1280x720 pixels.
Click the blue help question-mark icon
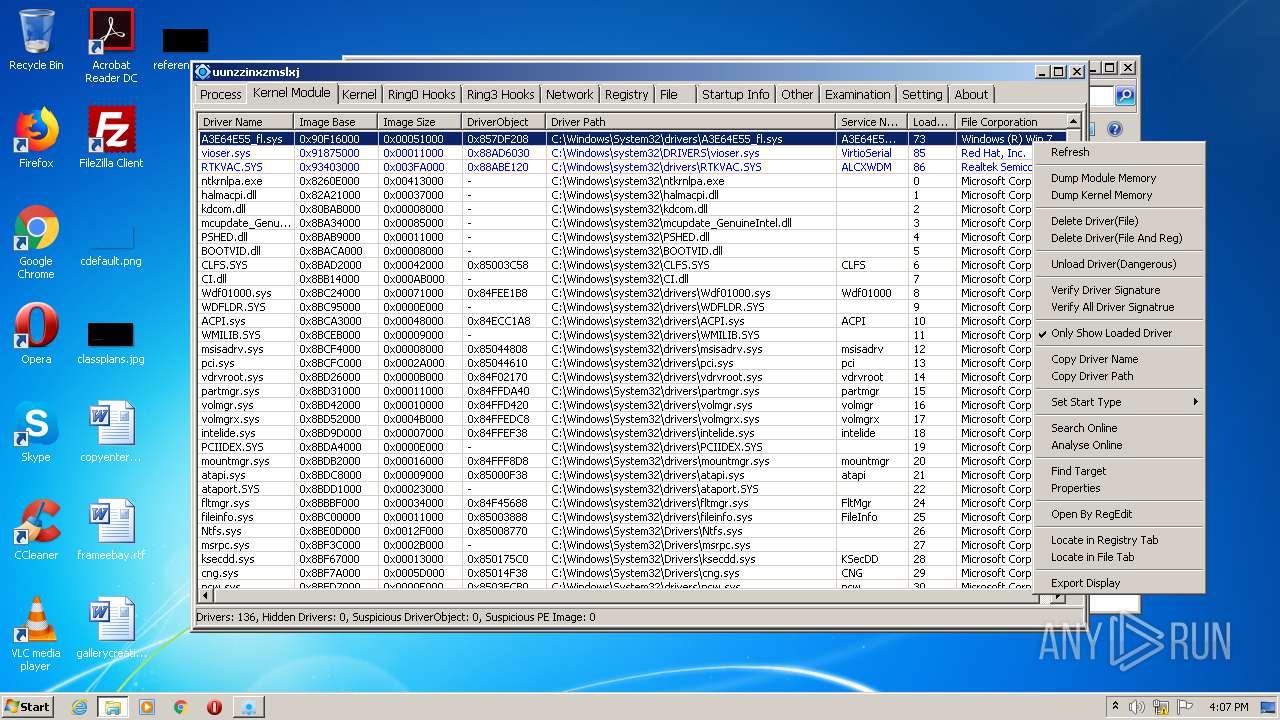1115,129
